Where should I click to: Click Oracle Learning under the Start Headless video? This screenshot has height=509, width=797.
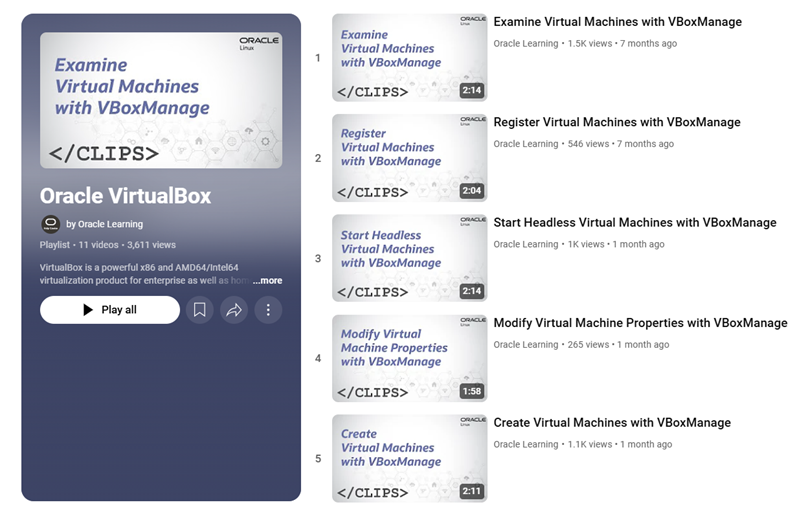pyautogui.click(x=526, y=244)
